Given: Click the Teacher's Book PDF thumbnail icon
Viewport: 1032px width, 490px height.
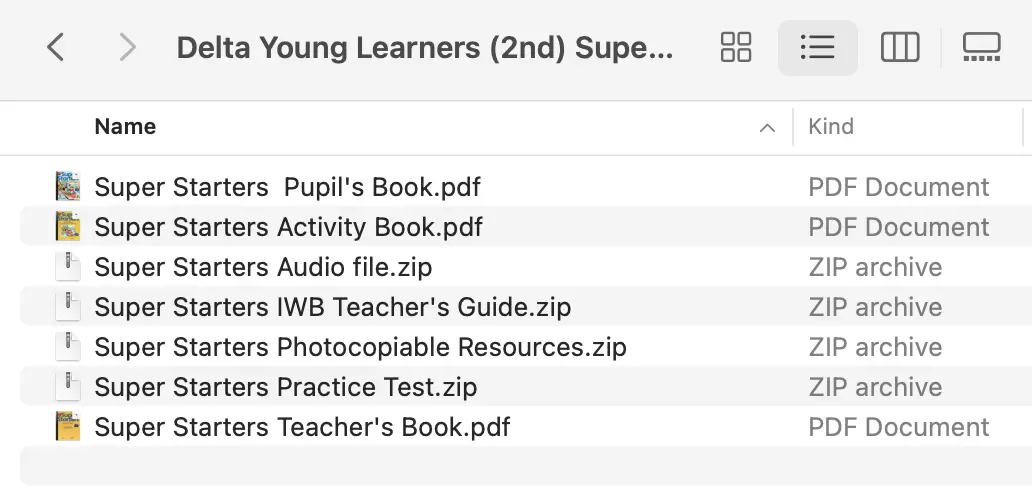Looking at the screenshot, I should click(68, 427).
